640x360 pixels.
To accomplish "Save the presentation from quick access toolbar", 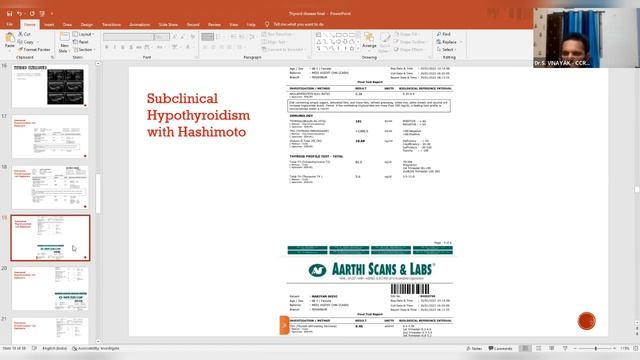I will [x=9, y=13].
